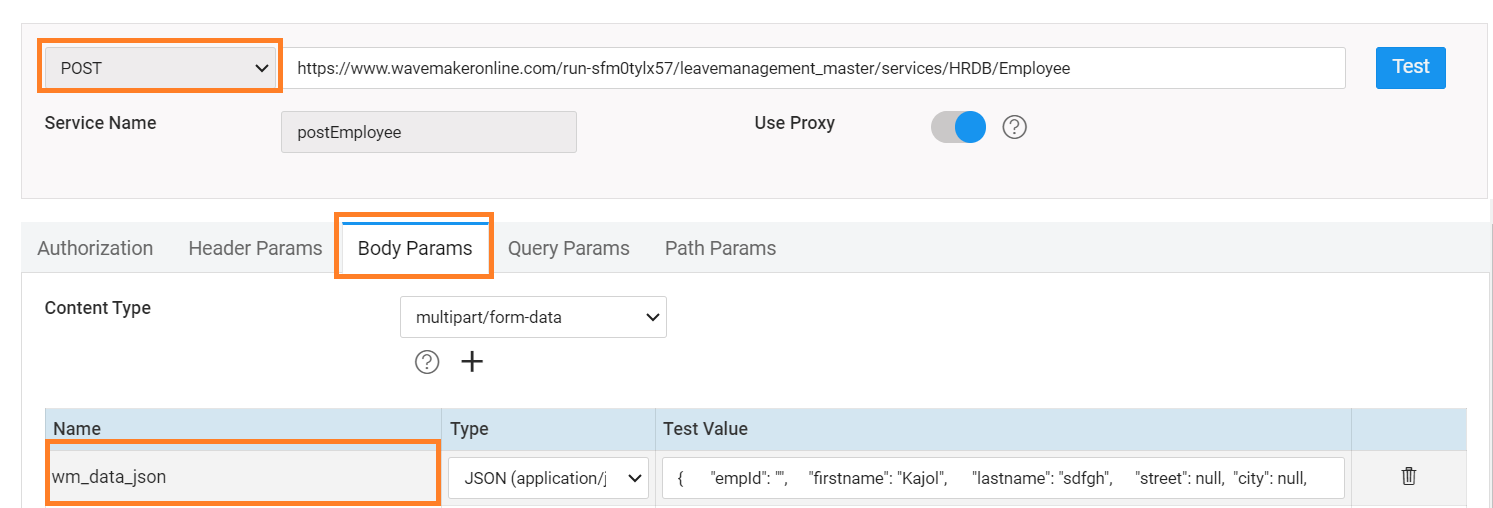
Task: Click the service URL input field
Action: click(x=815, y=68)
